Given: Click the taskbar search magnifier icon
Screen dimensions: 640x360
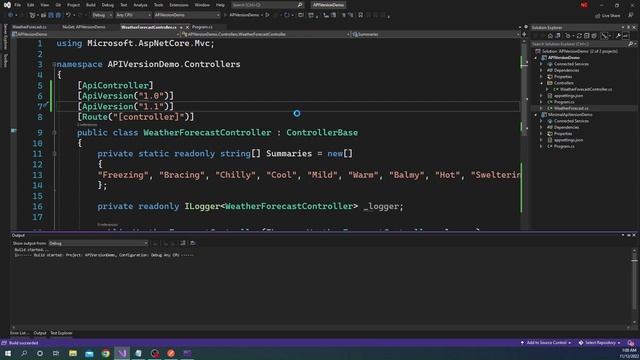Looking at the screenshot, I should click(x=24, y=353).
